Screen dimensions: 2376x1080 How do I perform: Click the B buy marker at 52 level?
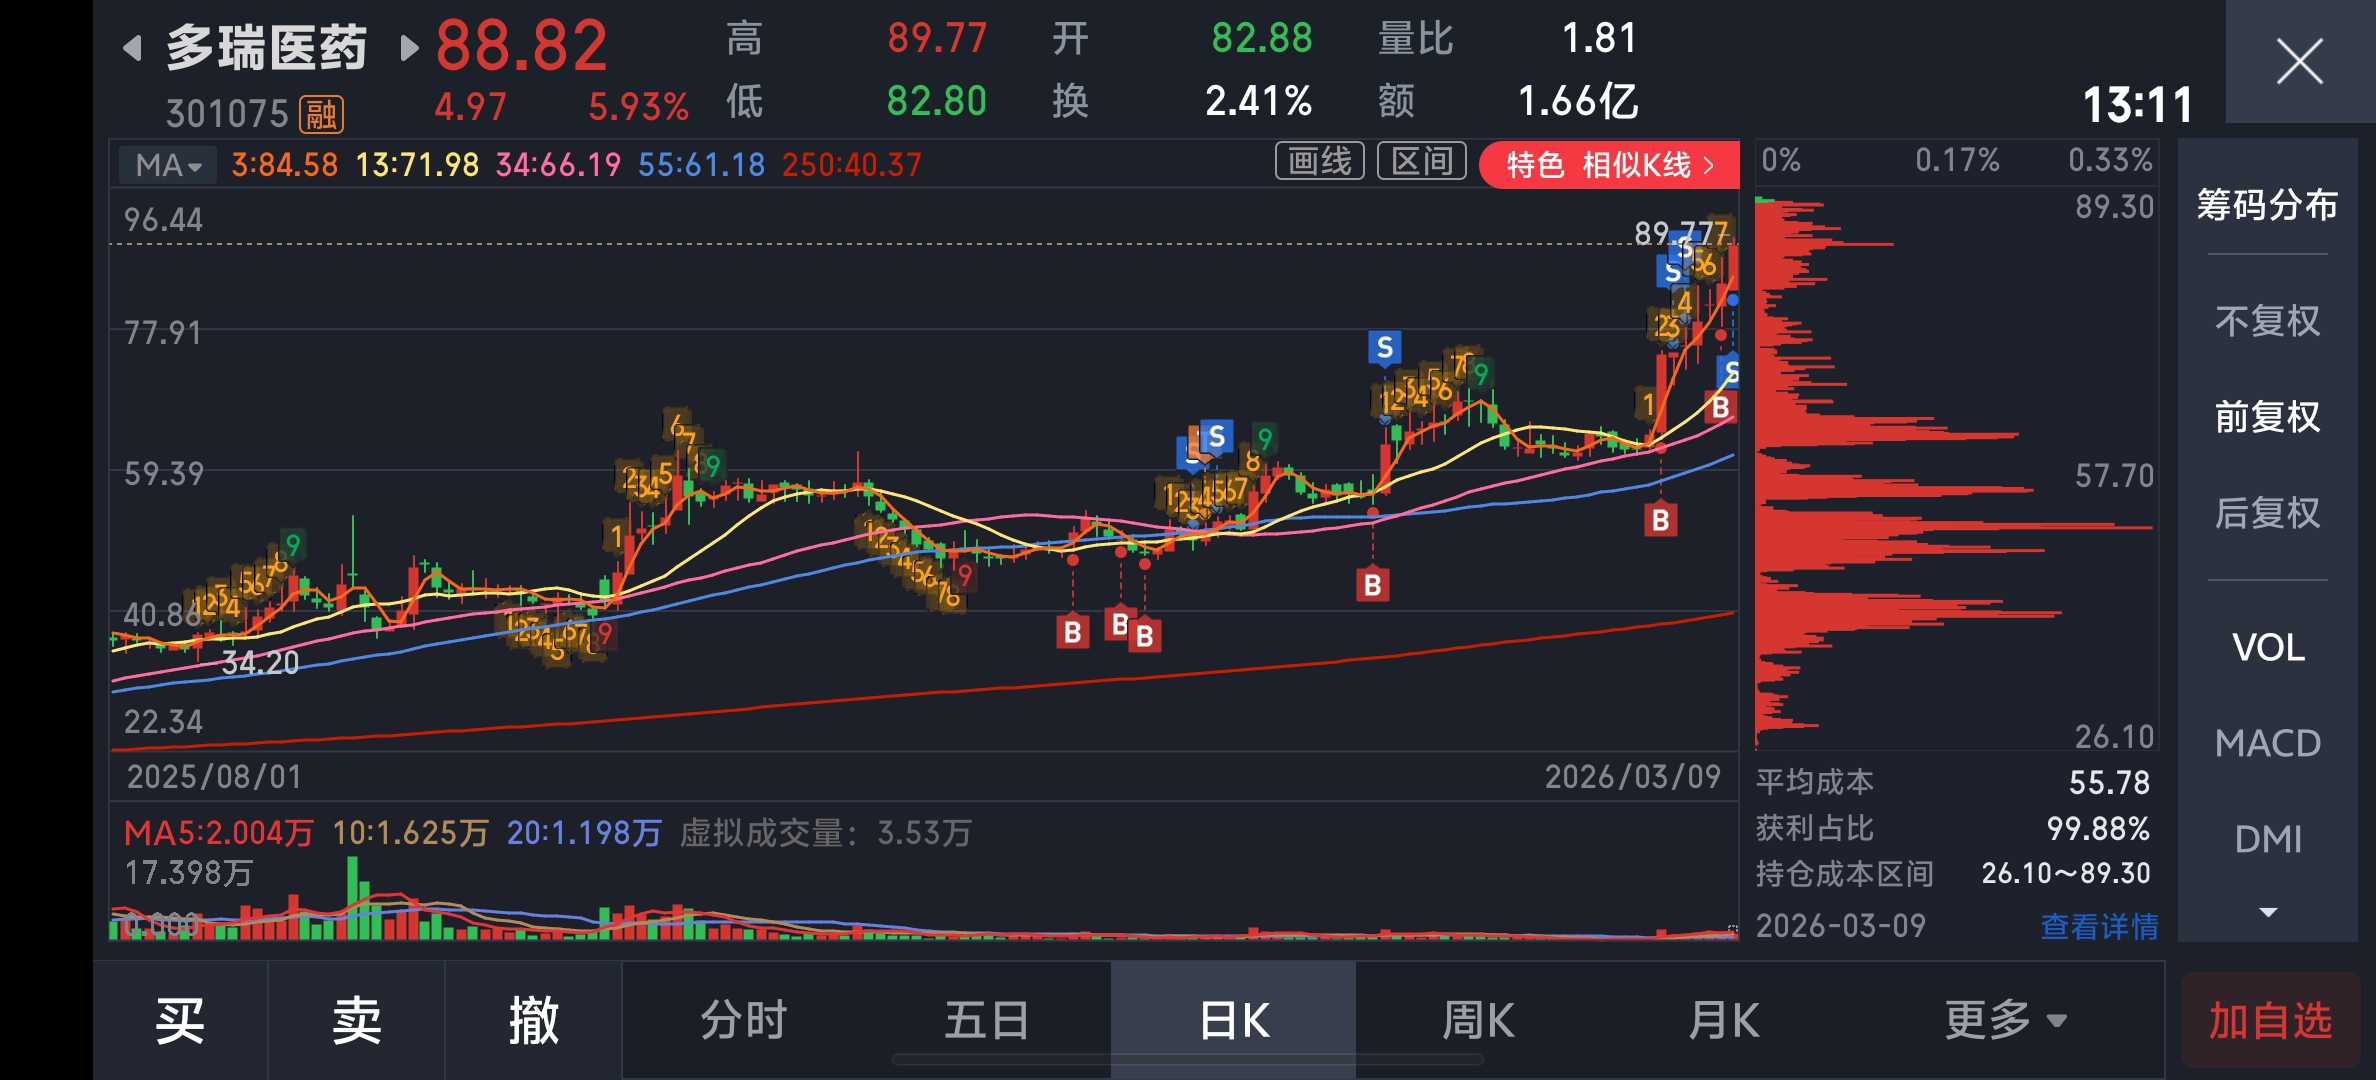[1660, 520]
